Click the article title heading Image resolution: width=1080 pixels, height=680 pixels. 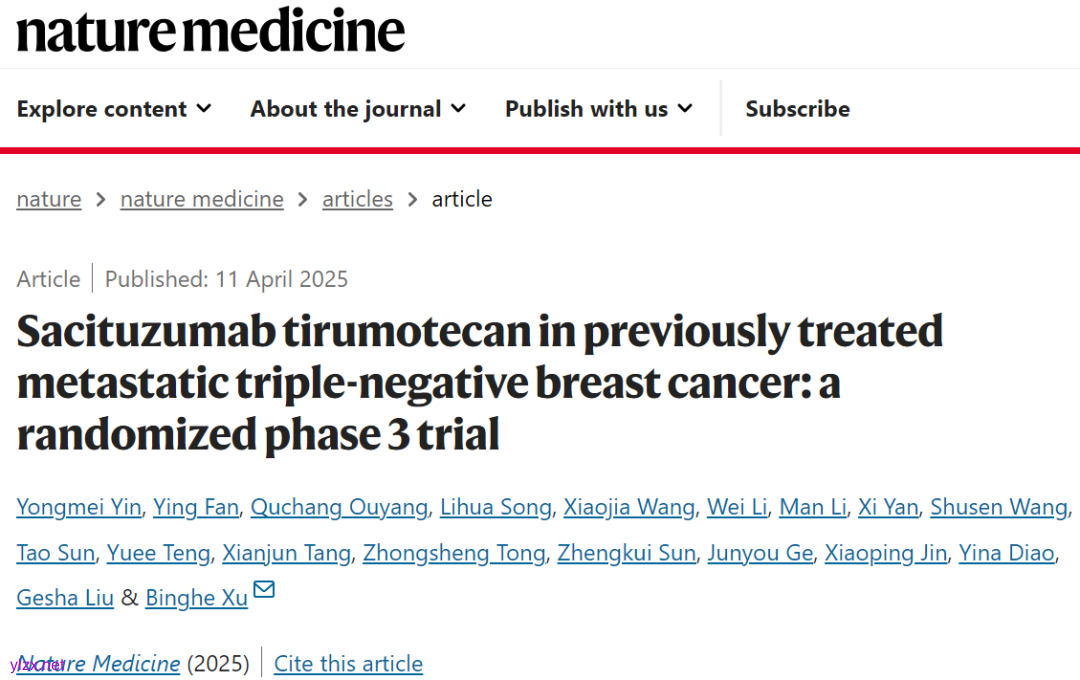(x=480, y=383)
